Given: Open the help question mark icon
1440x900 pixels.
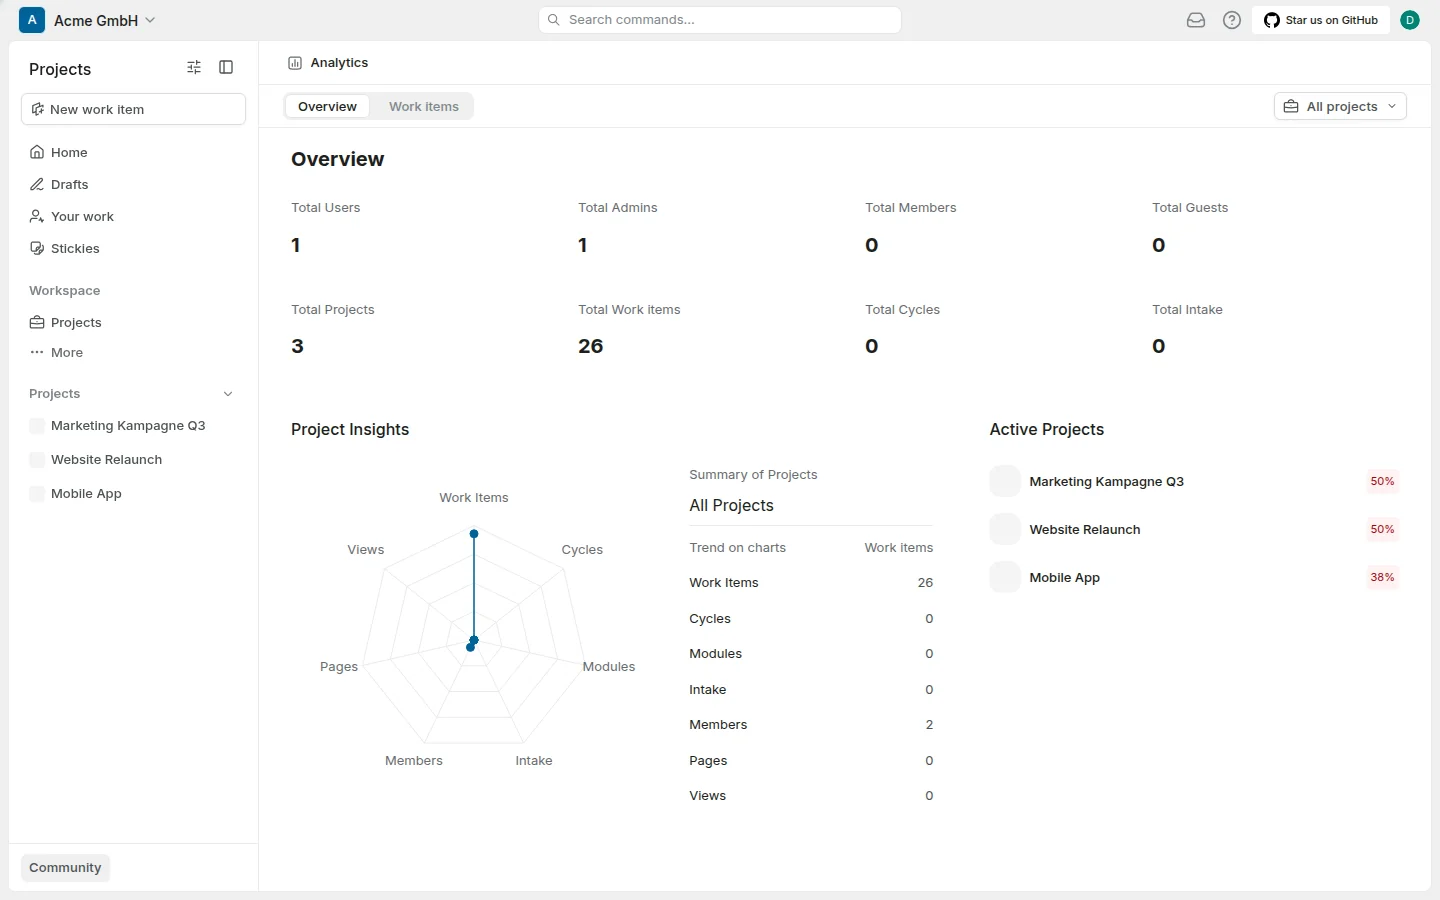Looking at the screenshot, I should pos(1232,20).
